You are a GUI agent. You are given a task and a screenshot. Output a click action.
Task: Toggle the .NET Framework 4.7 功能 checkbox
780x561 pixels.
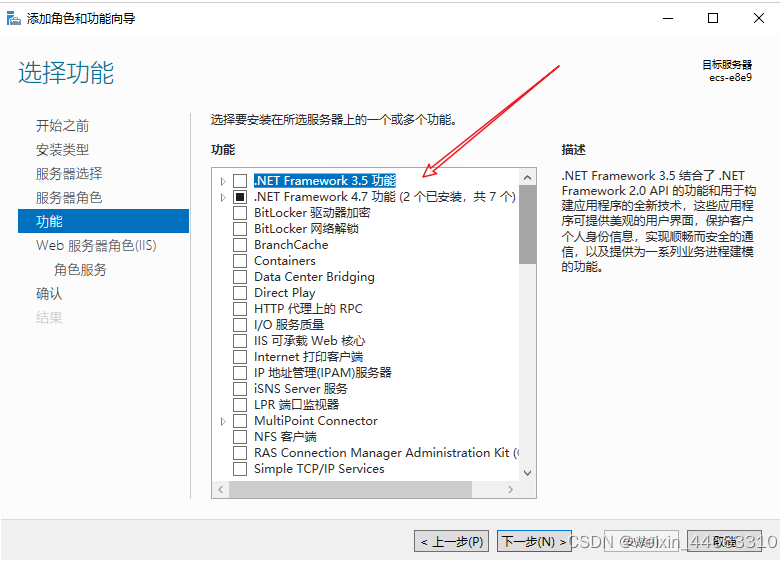tap(240, 197)
